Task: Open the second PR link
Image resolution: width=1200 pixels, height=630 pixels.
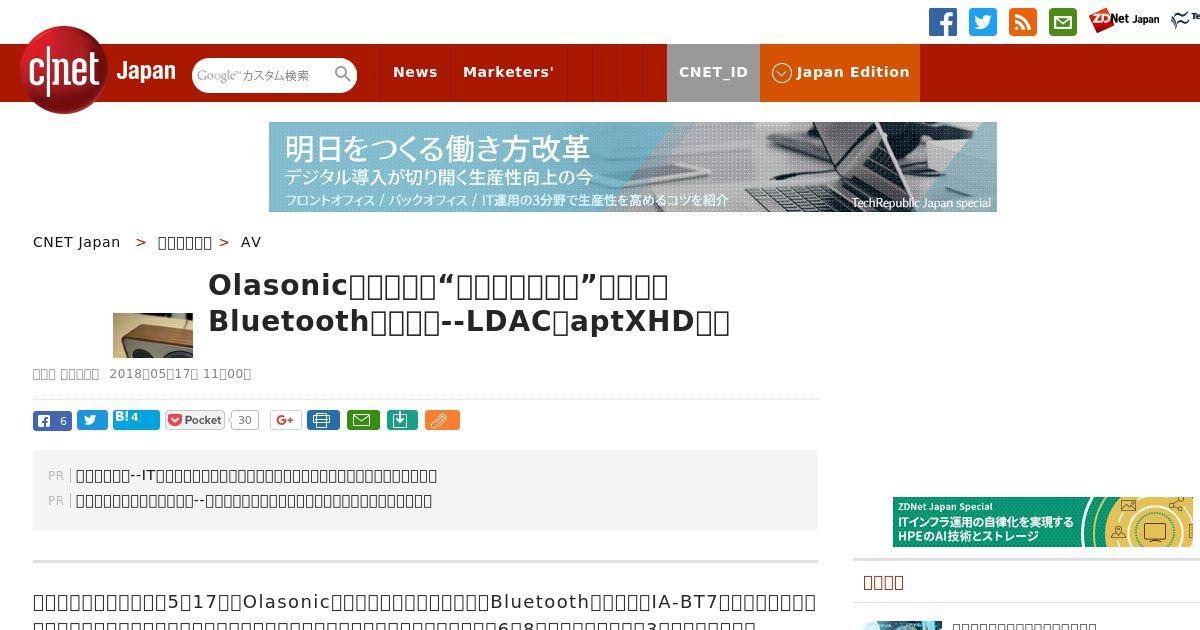Action: (254, 501)
